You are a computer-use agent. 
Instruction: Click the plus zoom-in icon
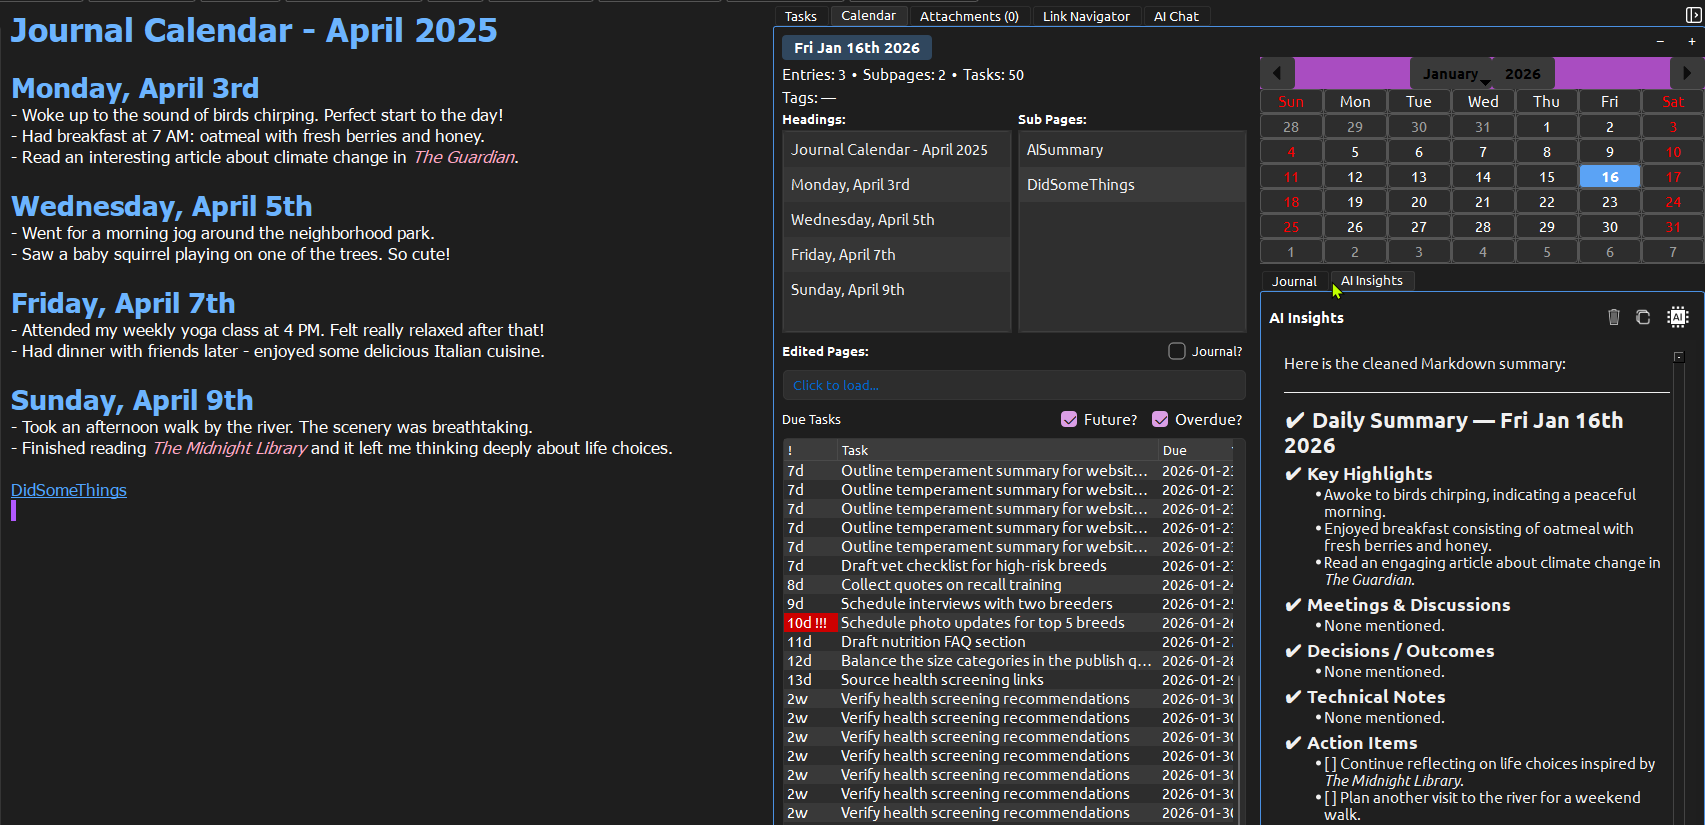point(1691,42)
